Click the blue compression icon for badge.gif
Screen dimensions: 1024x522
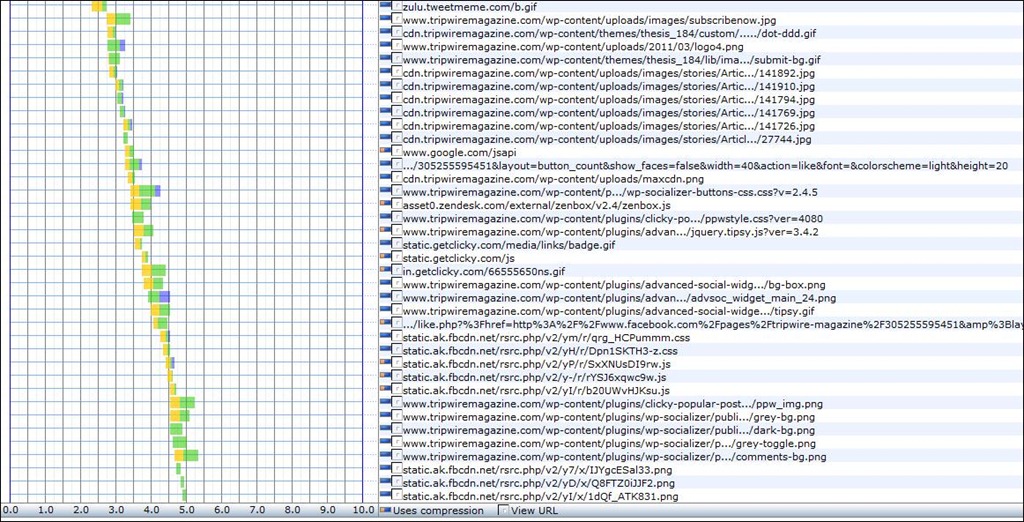coord(384,243)
